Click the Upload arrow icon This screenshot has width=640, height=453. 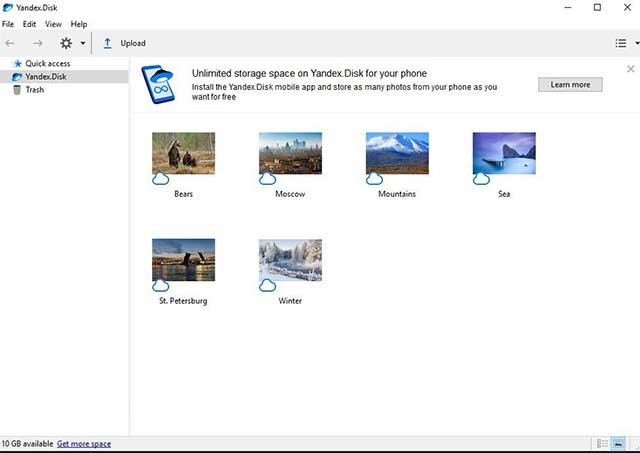click(x=107, y=44)
